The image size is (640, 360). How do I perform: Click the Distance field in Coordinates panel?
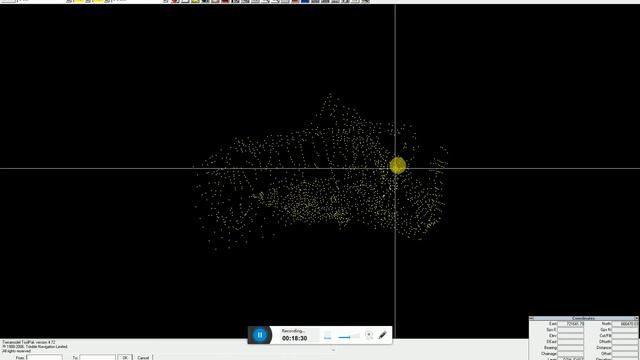[625, 348]
